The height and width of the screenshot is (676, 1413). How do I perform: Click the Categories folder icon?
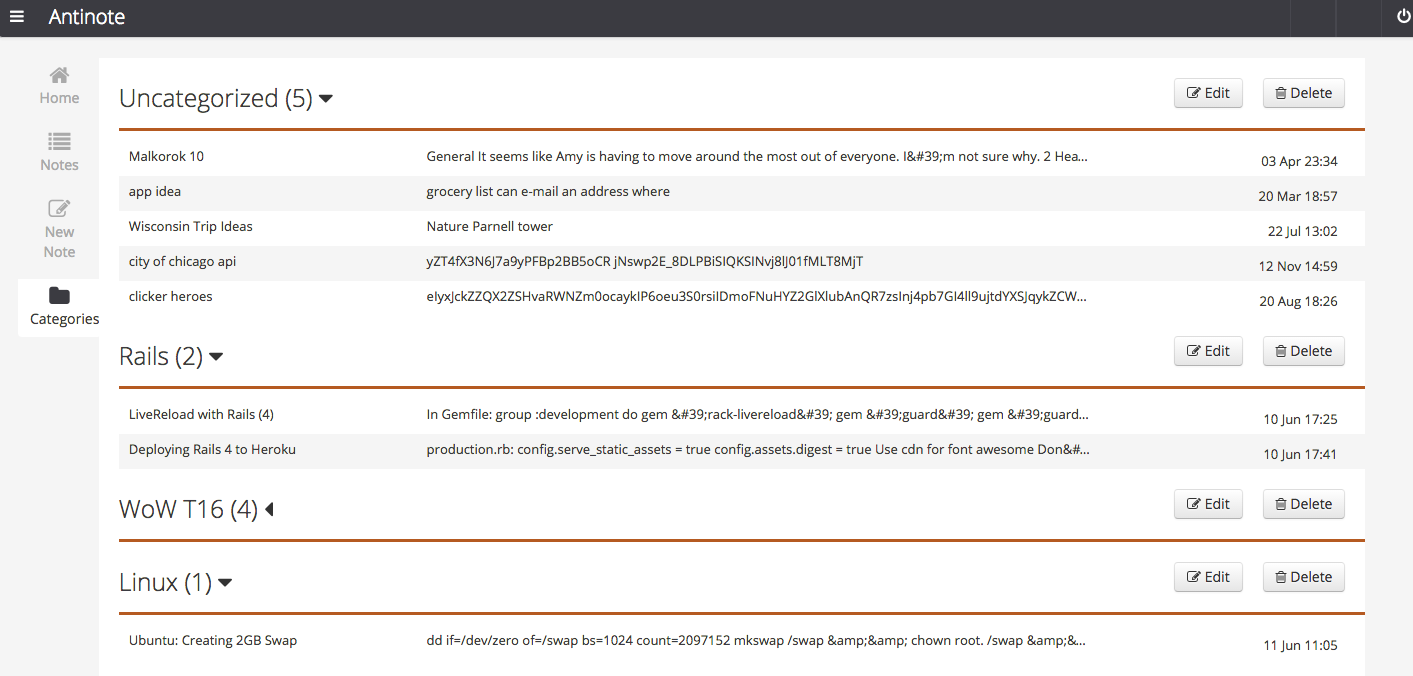tap(59, 296)
